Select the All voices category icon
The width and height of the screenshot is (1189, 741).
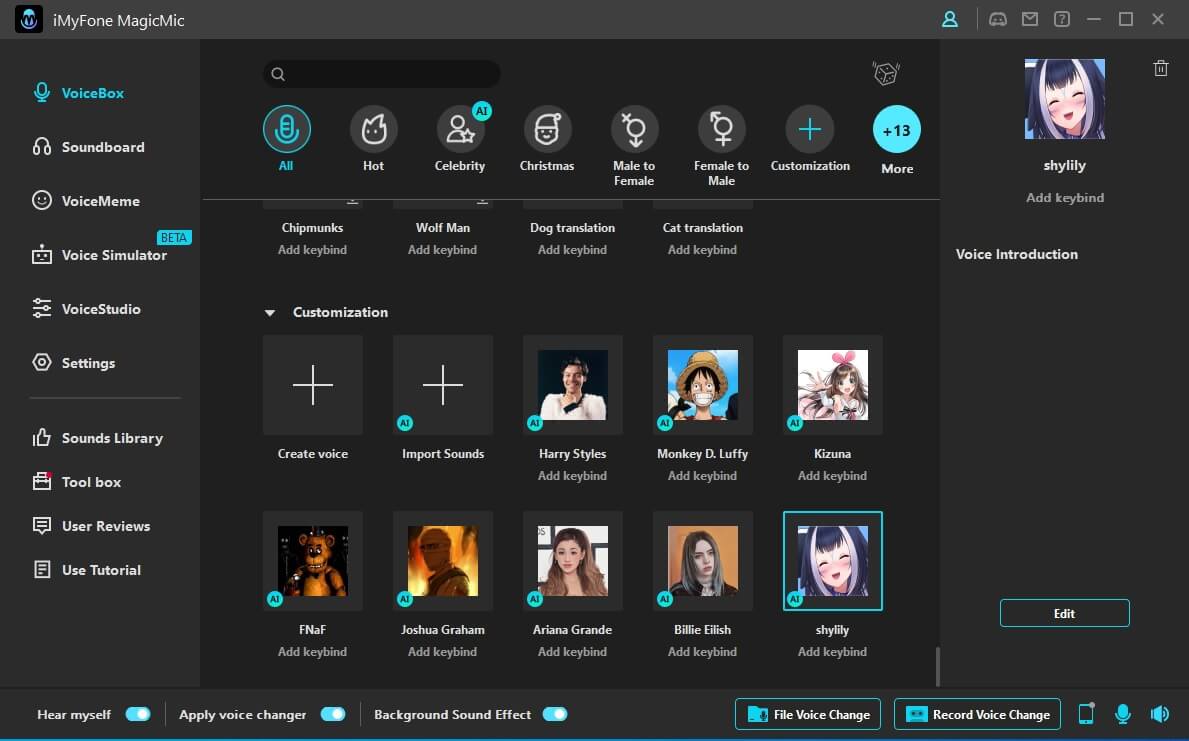(287, 129)
